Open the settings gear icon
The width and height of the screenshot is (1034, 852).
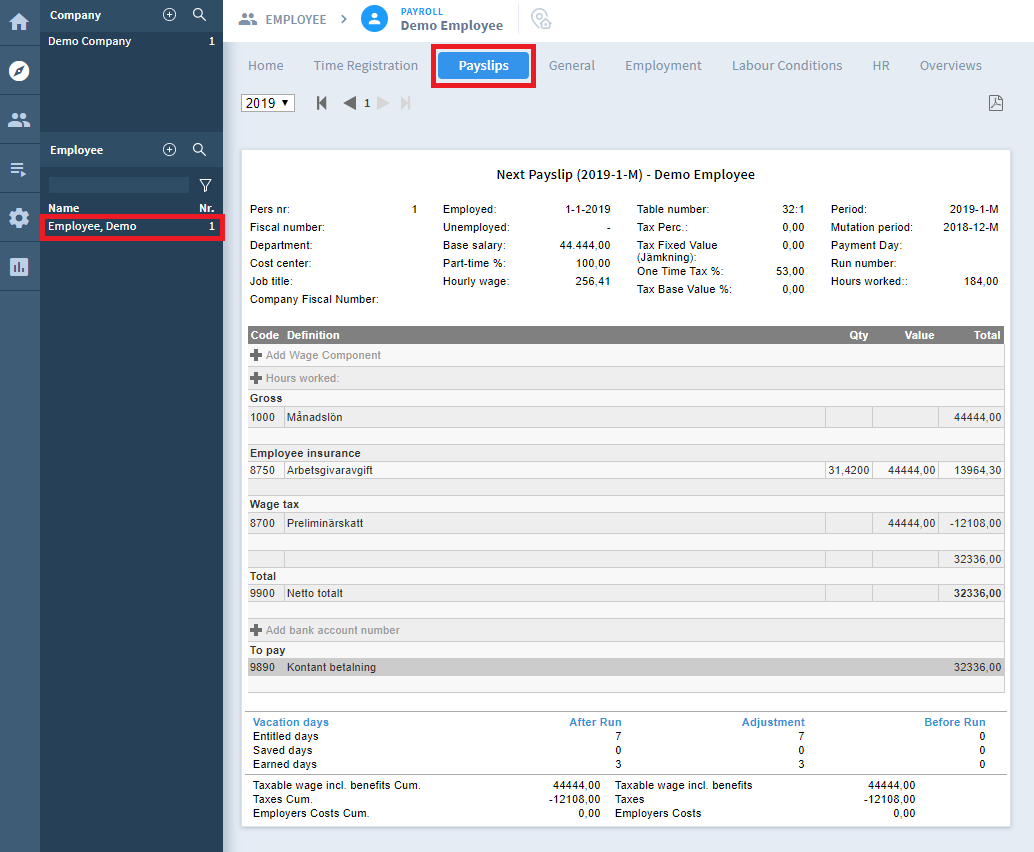(19, 218)
